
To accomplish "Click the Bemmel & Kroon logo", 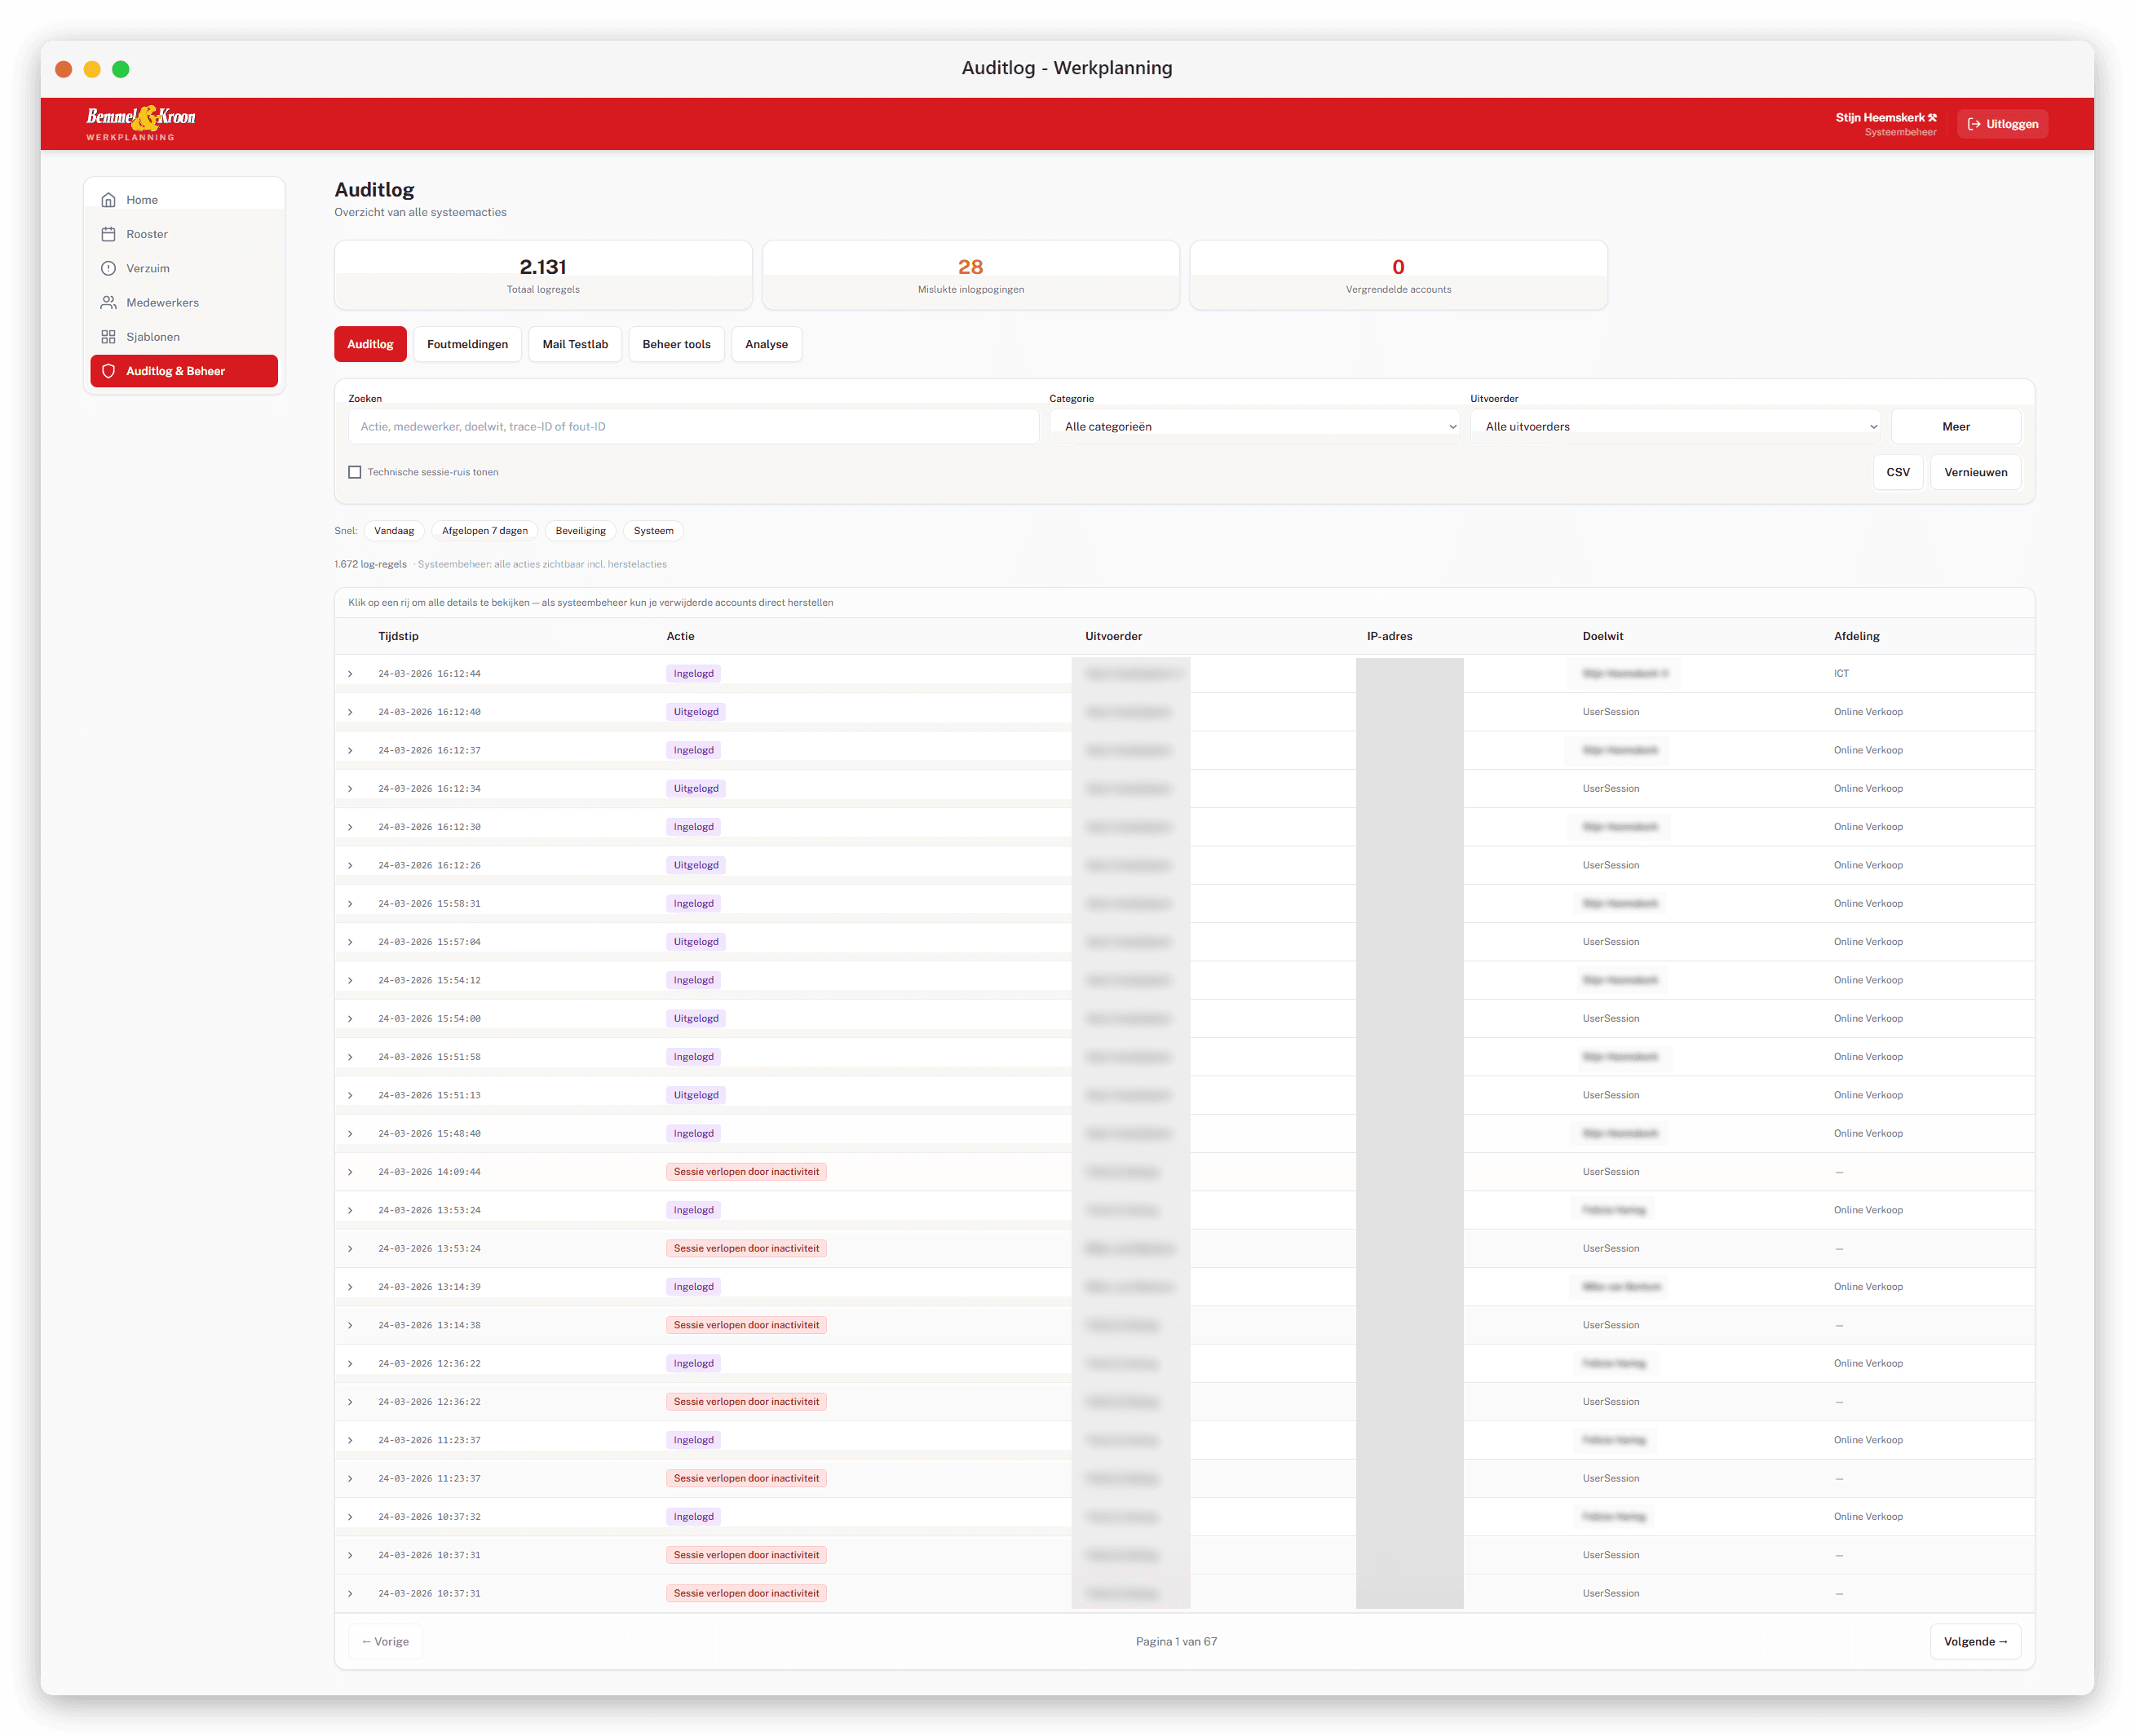I will [140, 123].
